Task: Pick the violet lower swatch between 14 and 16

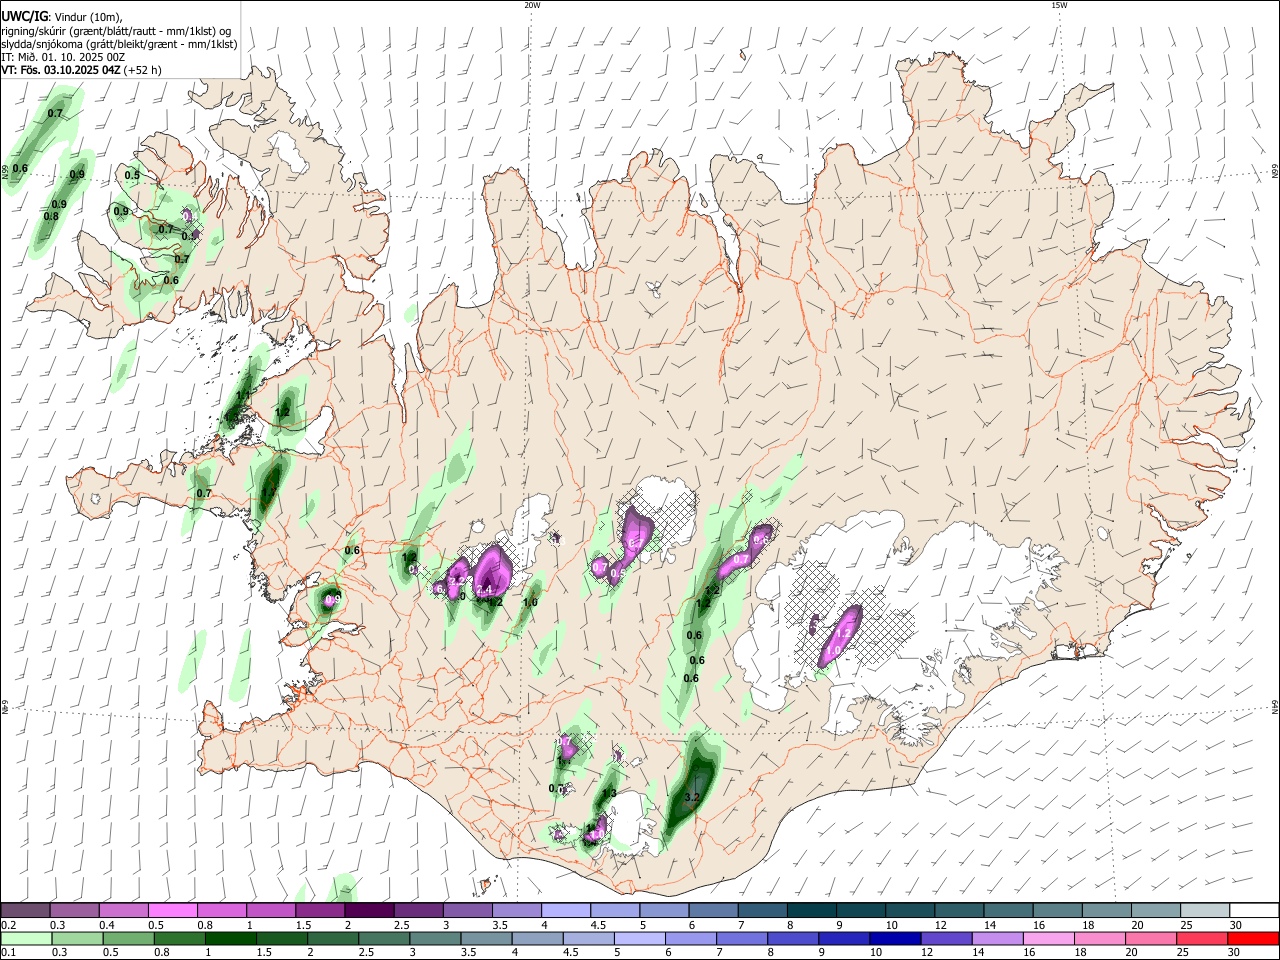Action: 997,938
